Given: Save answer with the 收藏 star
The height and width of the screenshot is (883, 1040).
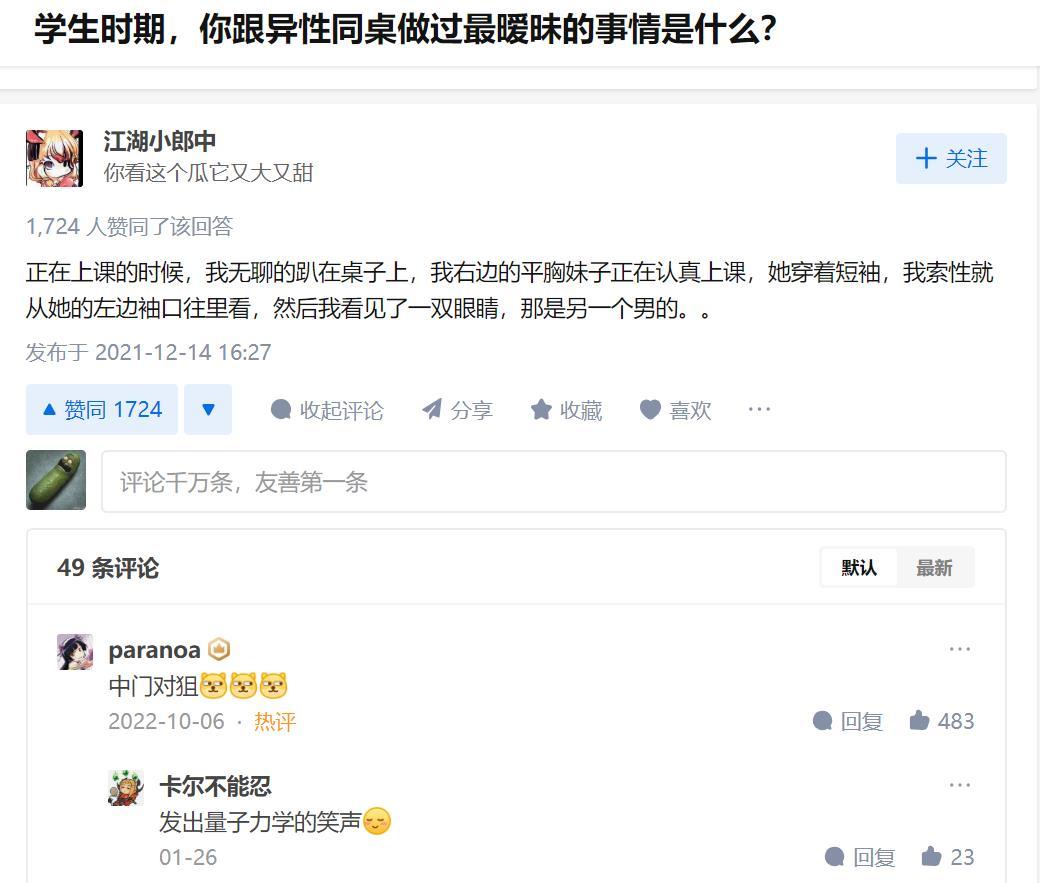Looking at the screenshot, I should pos(566,410).
